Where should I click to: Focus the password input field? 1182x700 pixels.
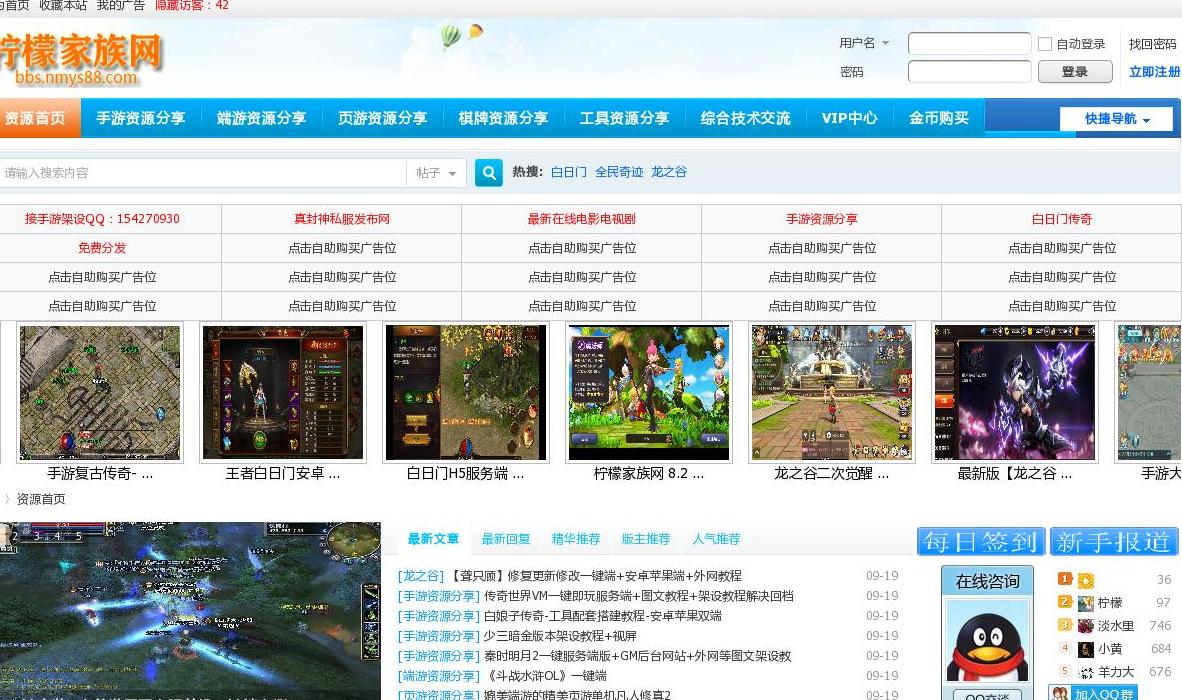point(969,72)
